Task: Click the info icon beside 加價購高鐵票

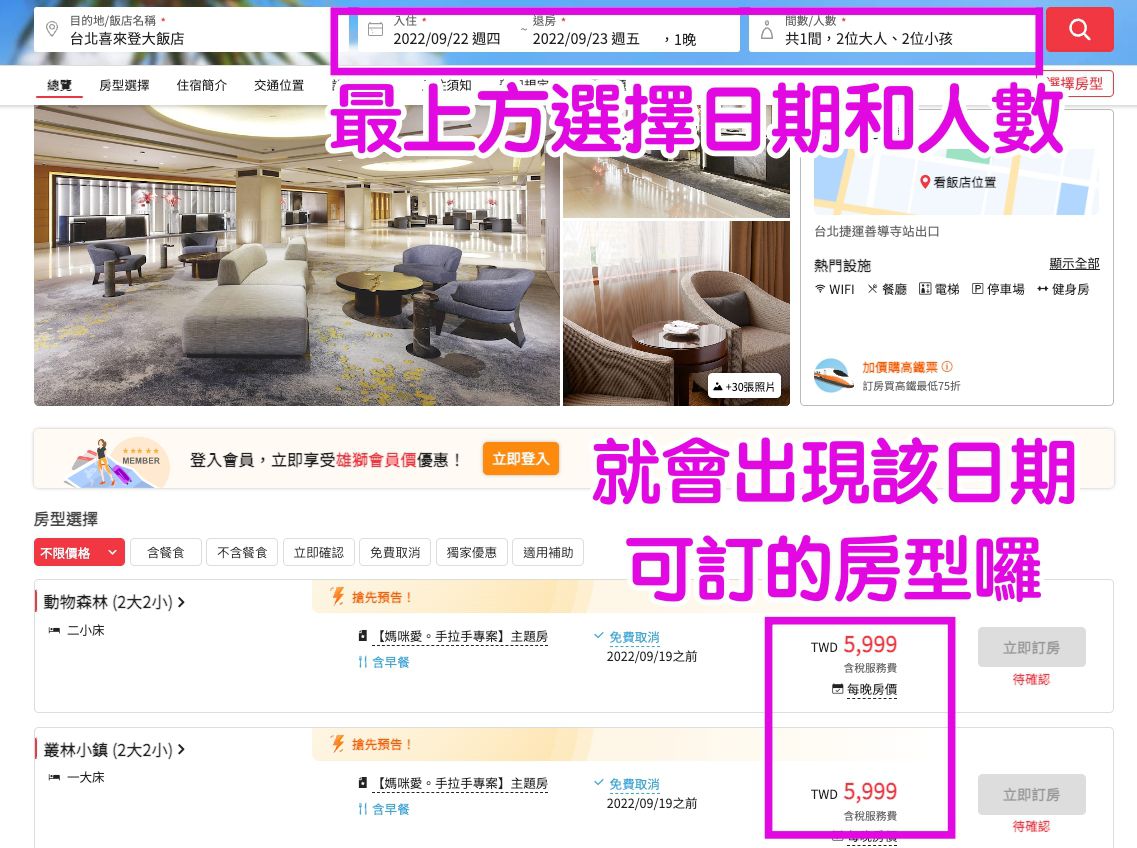Action: [x=947, y=367]
